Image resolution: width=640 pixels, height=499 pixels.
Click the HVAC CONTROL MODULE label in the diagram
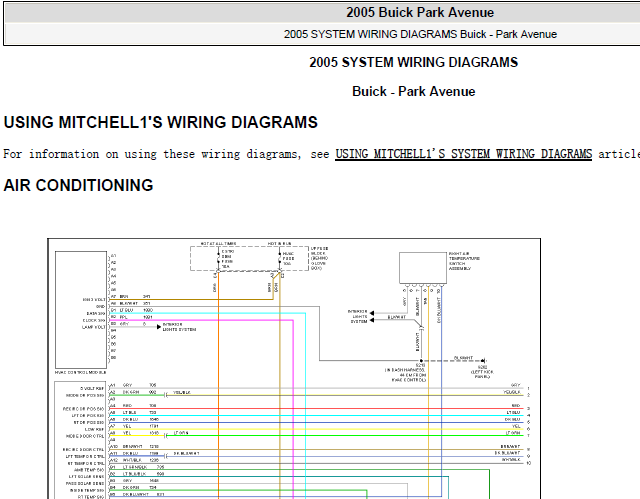coord(80,373)
